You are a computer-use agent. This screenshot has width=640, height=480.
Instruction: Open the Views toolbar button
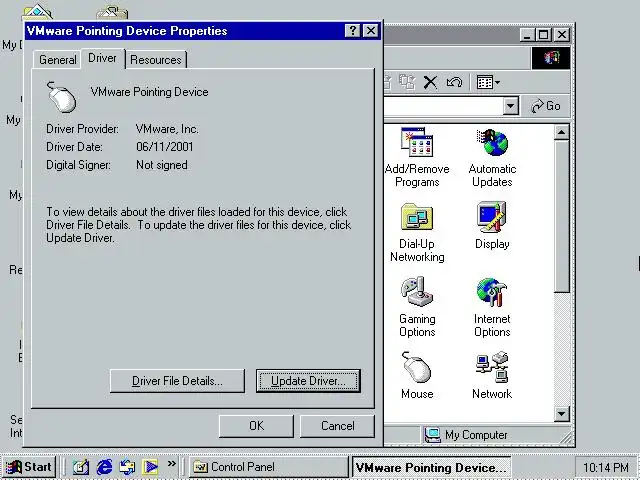click(x=488, y=82)
